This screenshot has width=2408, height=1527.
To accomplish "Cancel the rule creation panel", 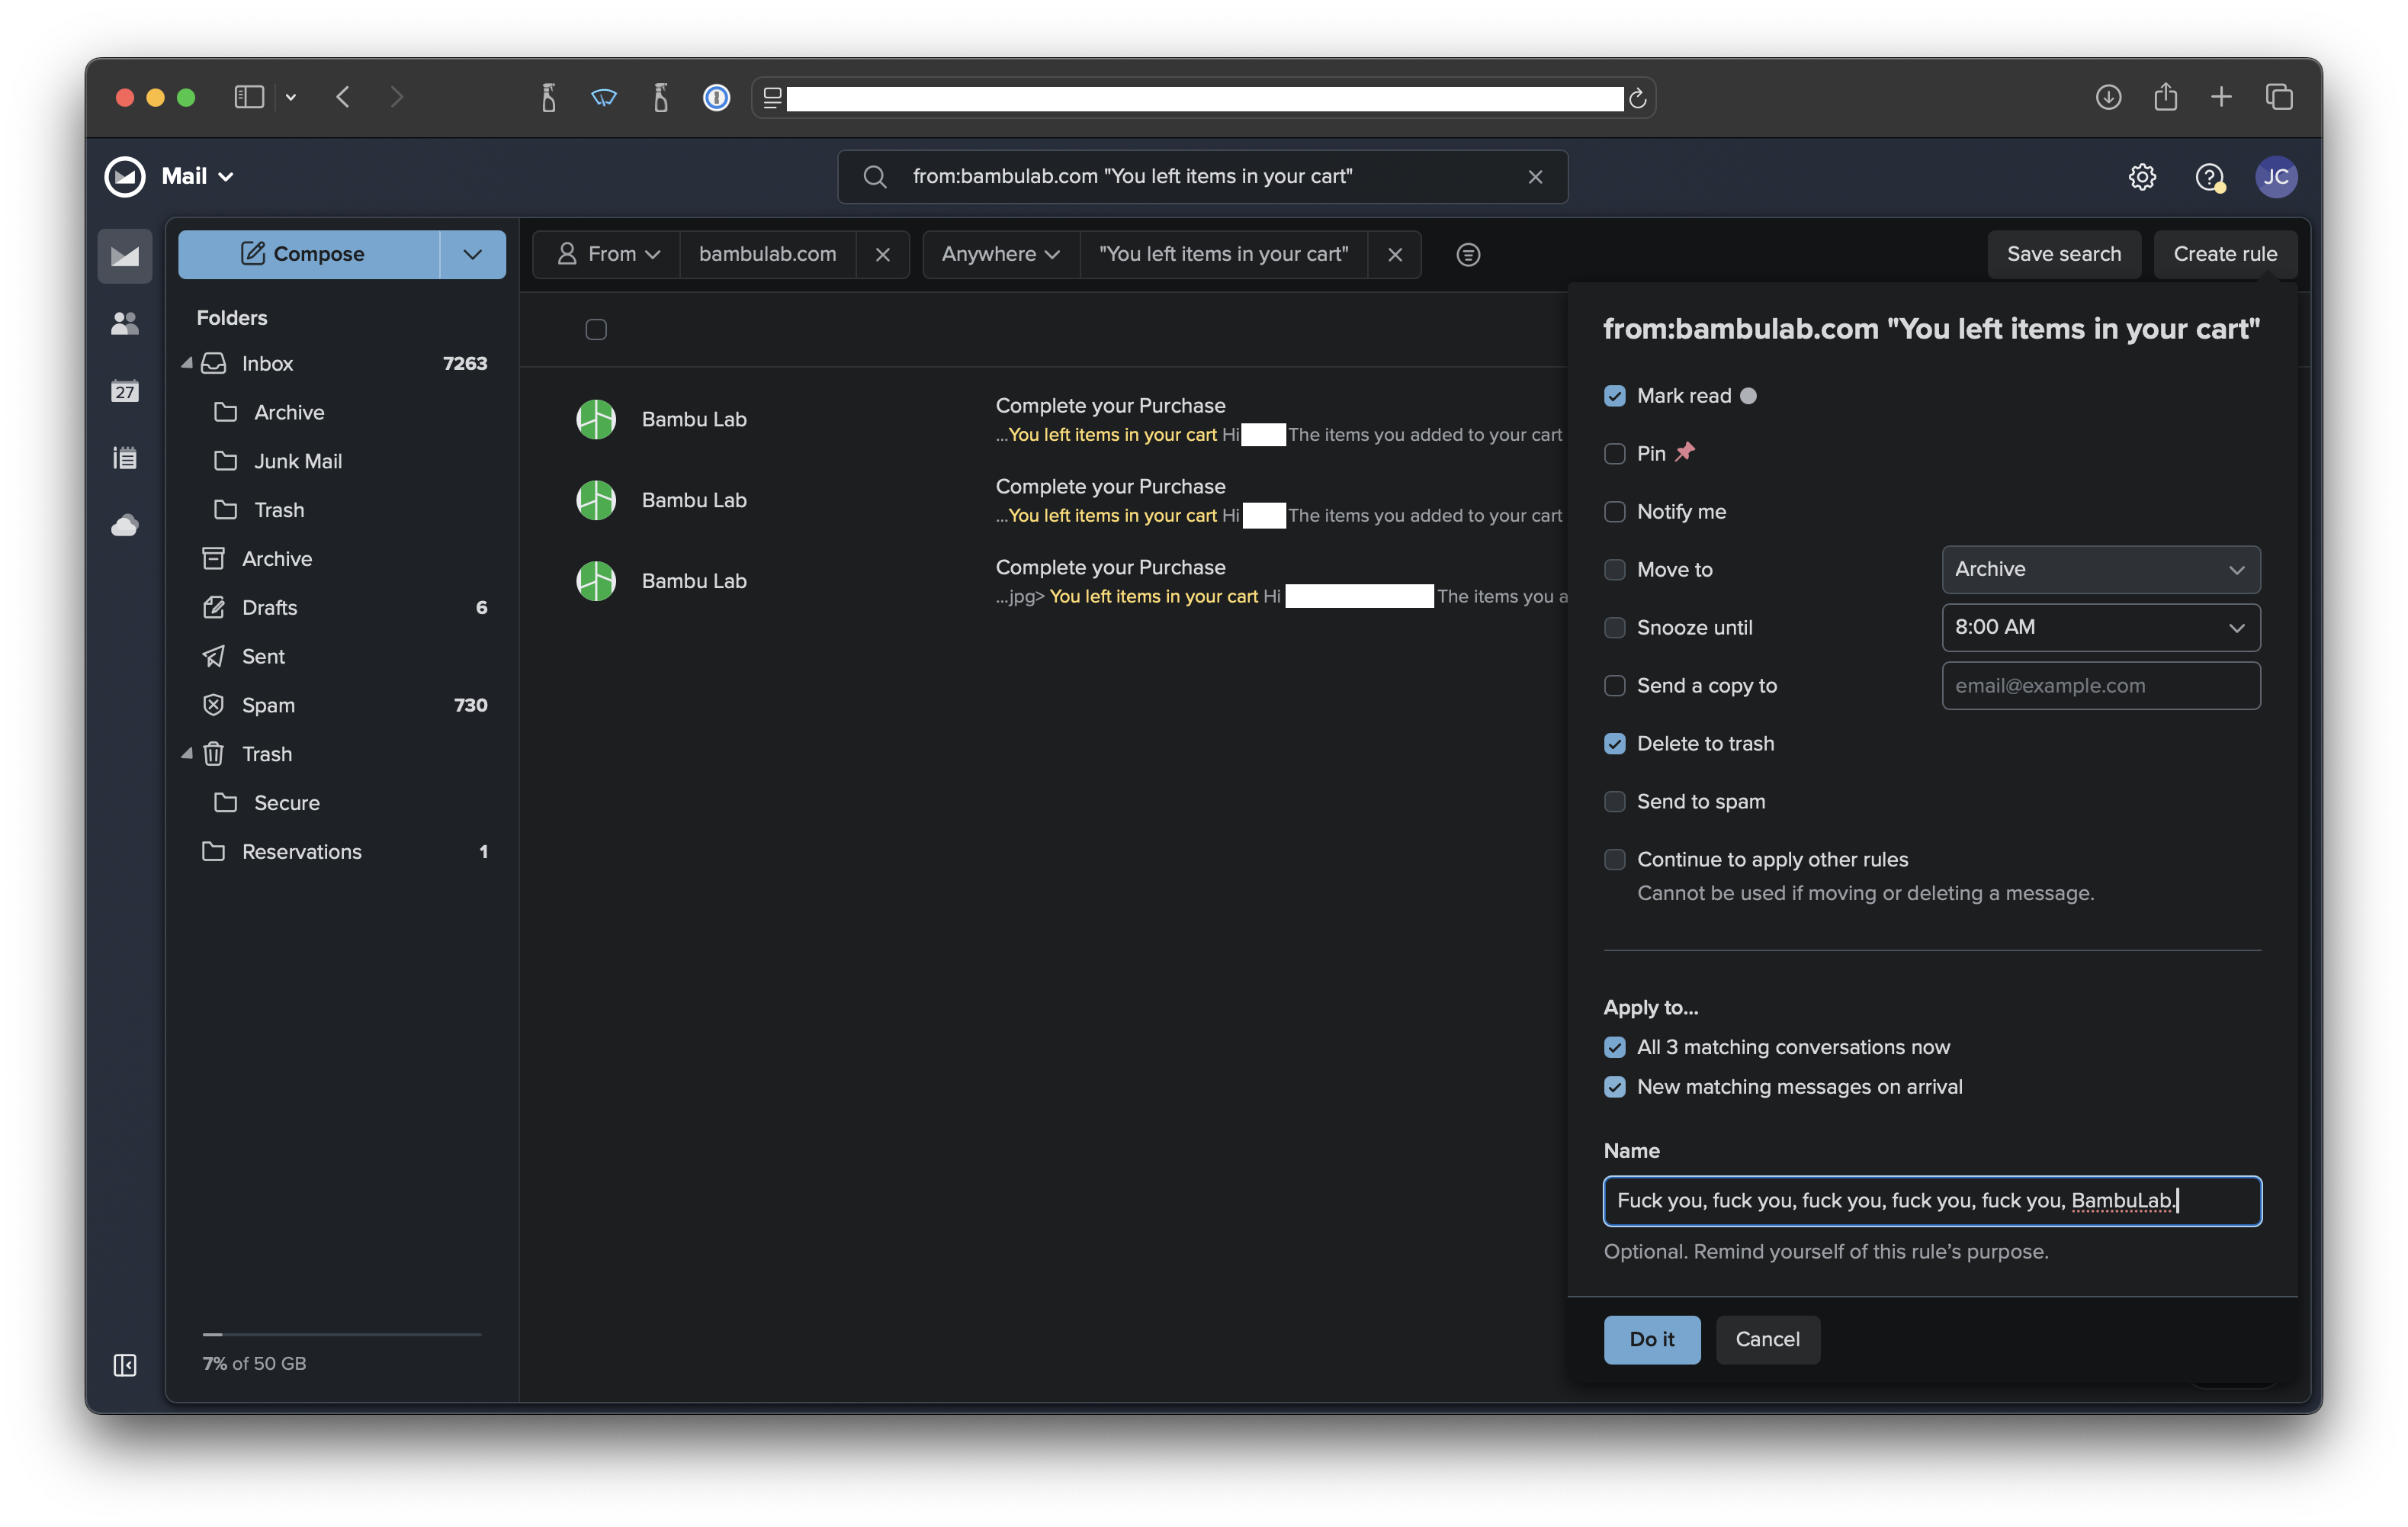I will pos(1767,1340).
